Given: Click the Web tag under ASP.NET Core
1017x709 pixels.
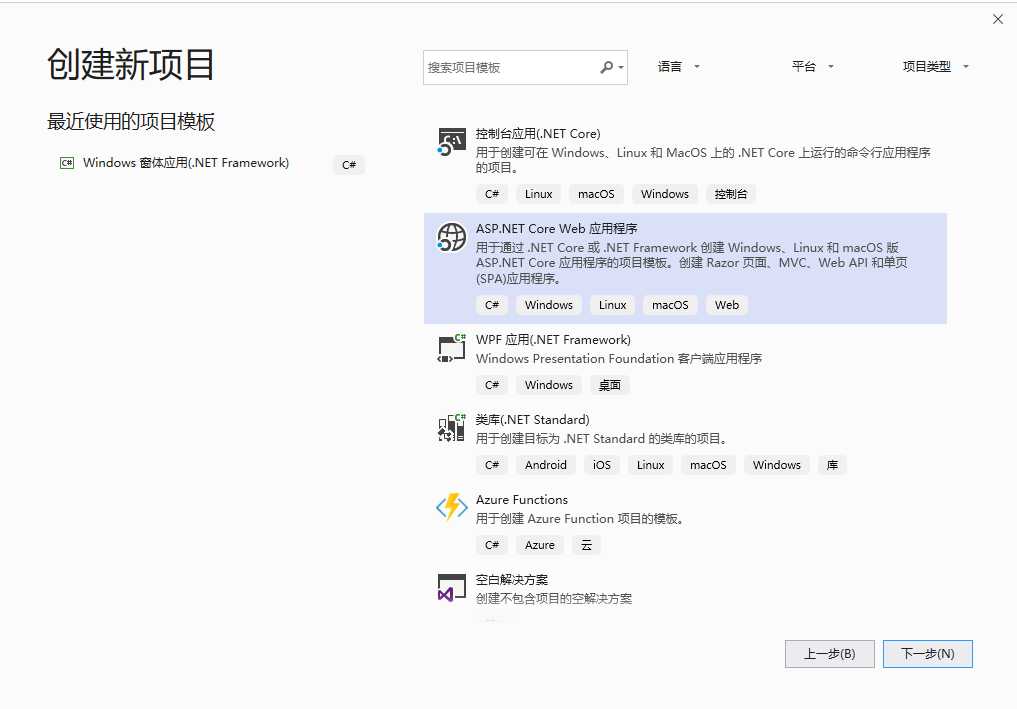Looking at the screenshot, I should (726, 305).
